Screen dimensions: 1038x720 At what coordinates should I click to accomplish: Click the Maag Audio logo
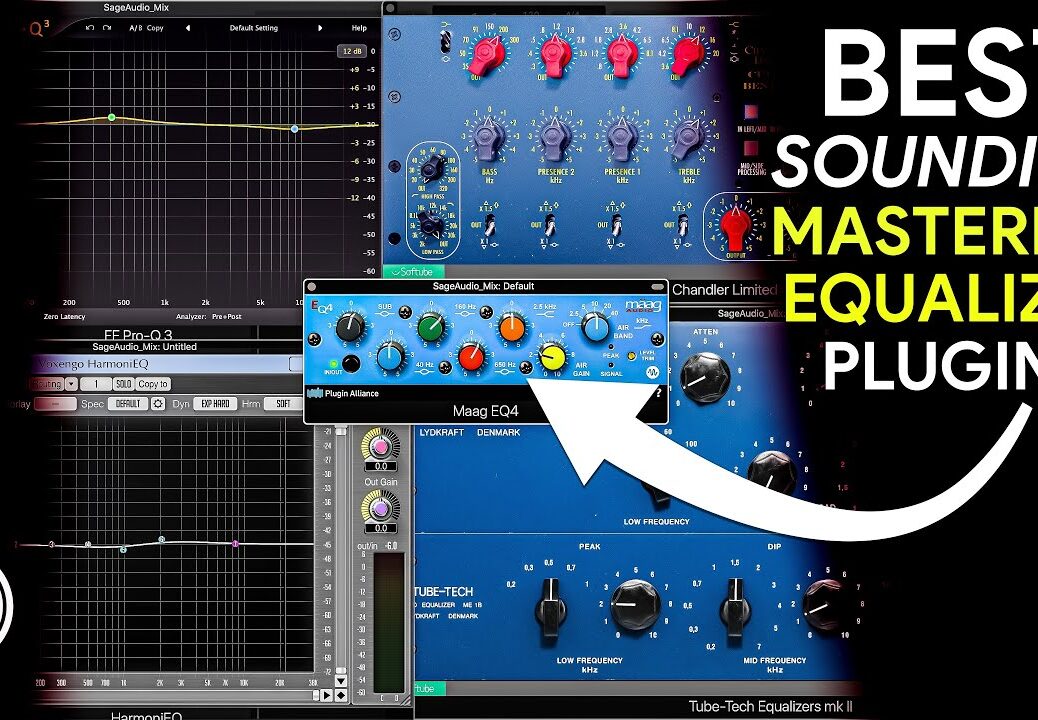click(x=643, y=306)
